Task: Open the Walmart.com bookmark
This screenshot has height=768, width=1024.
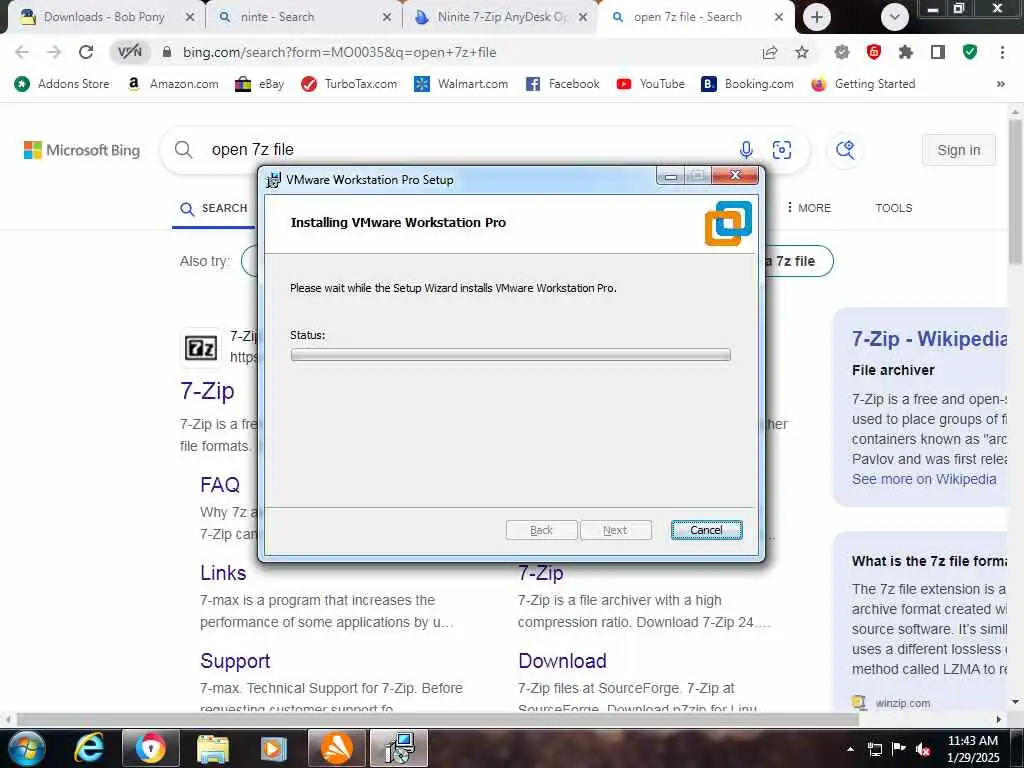Action: pos(461,84)
